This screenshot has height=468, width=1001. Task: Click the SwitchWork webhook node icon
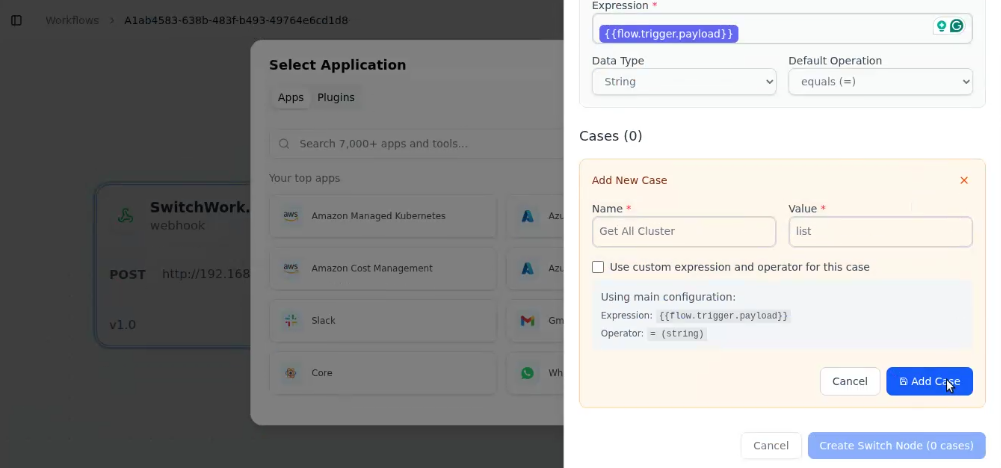coord(125,216)
